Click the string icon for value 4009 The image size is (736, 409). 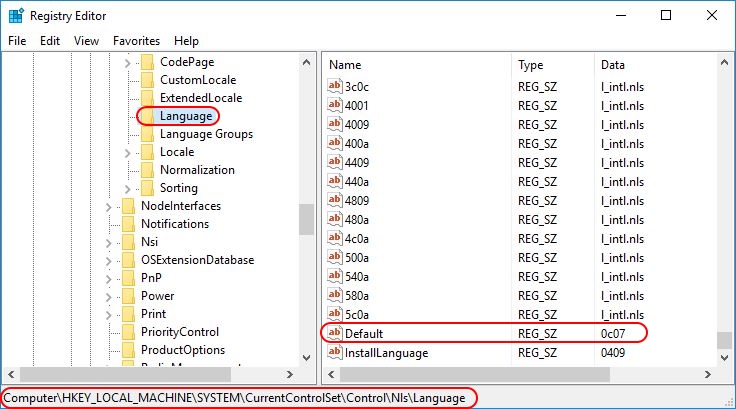335,123
